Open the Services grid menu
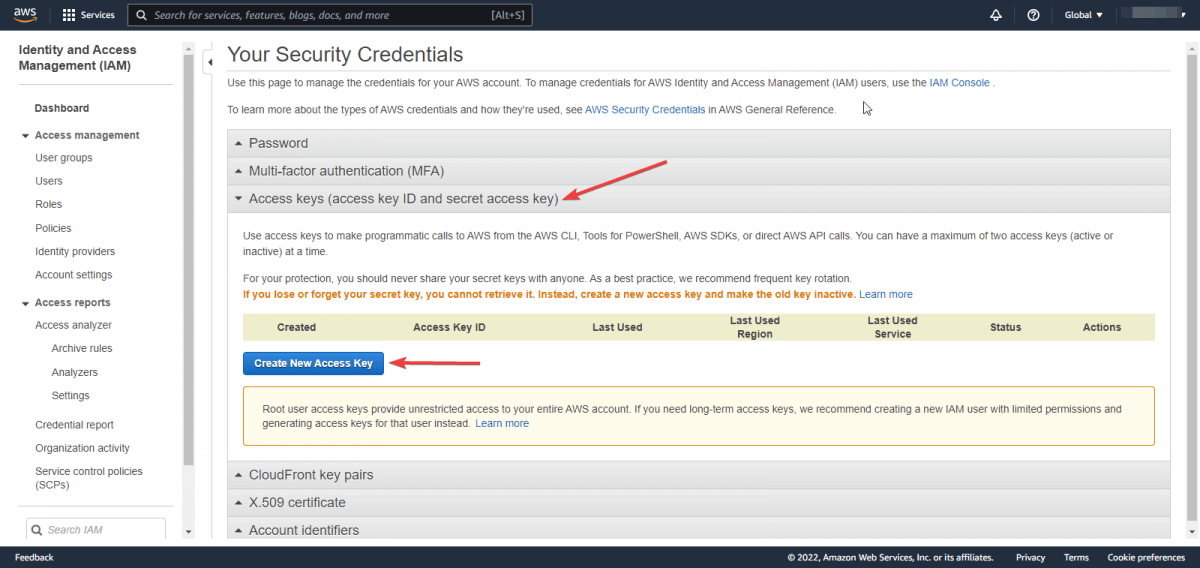This screenshot has width=1200, height=568. point(88,15)
